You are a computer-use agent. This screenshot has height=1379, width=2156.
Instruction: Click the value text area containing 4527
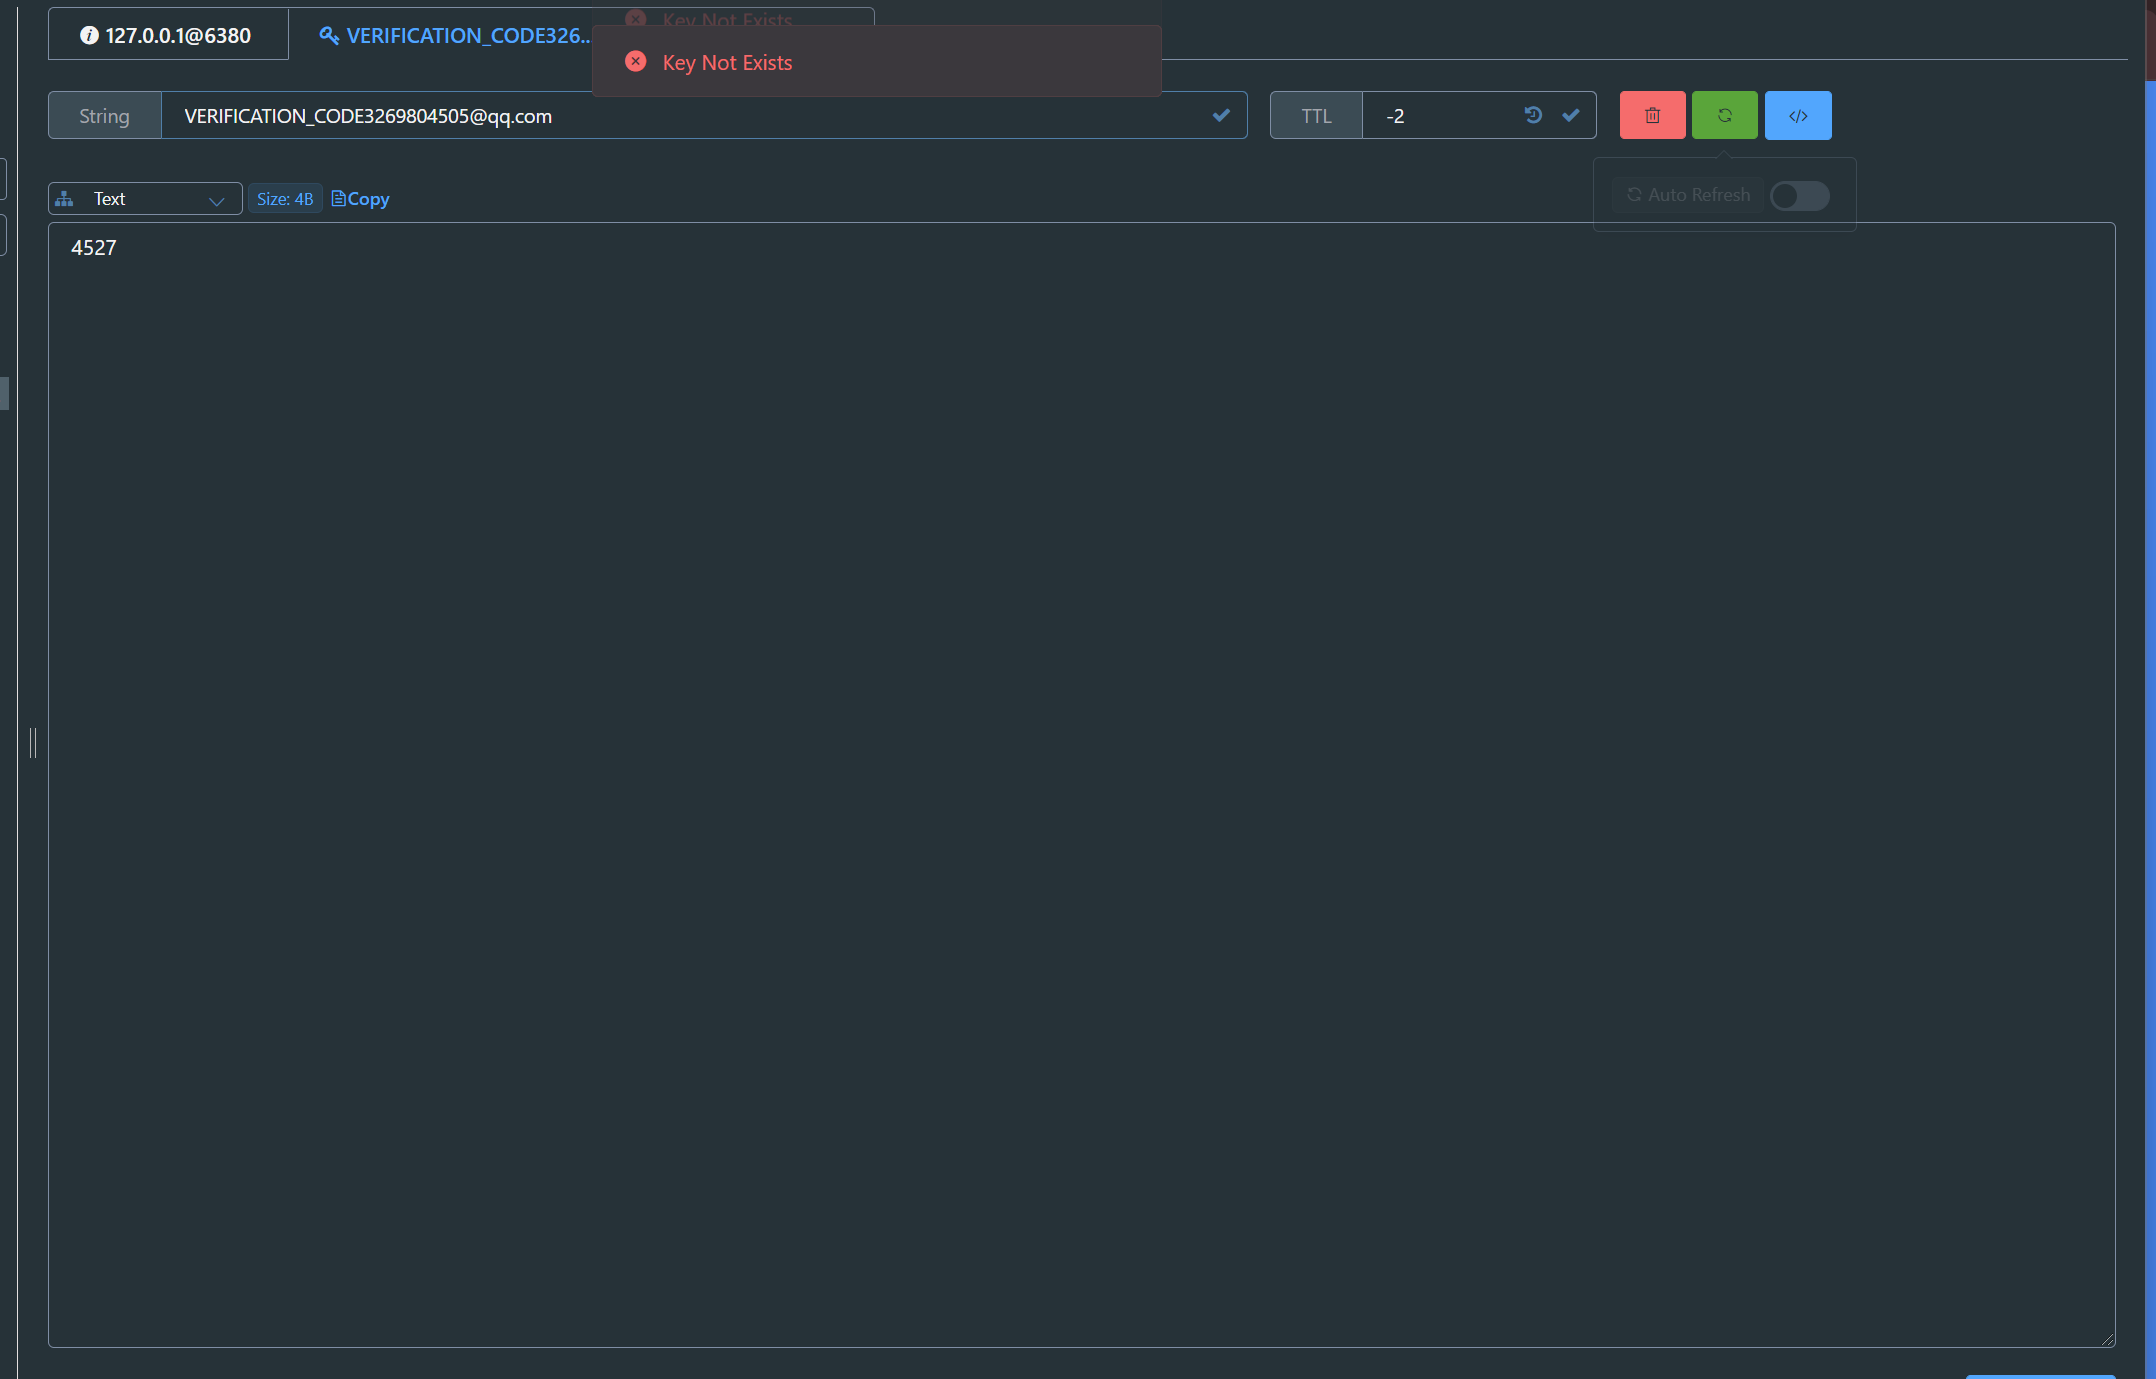1080,780
